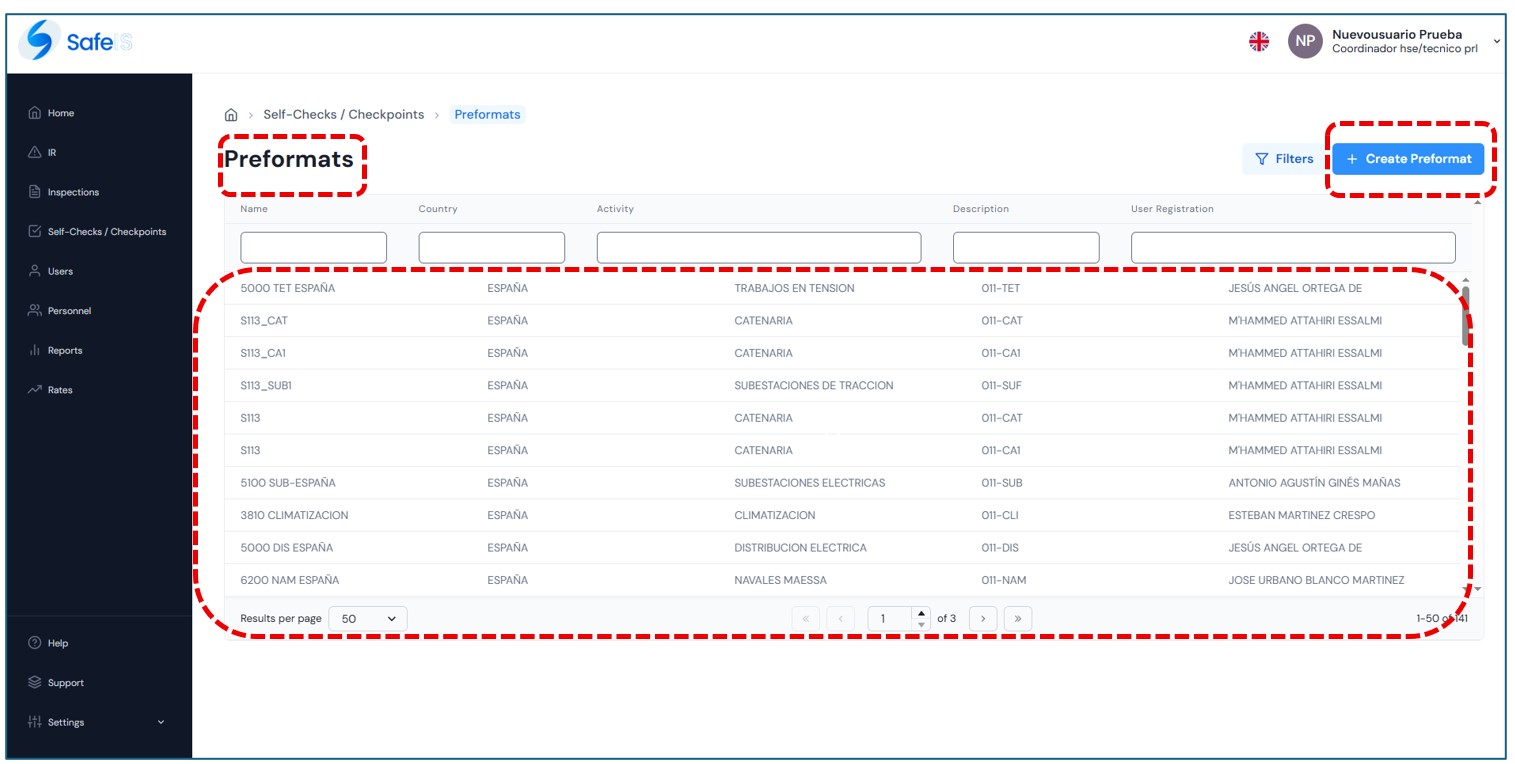Go to Personnel in sidebar
This screenshot has width=1515, height=764.
(x=68, y=311)
